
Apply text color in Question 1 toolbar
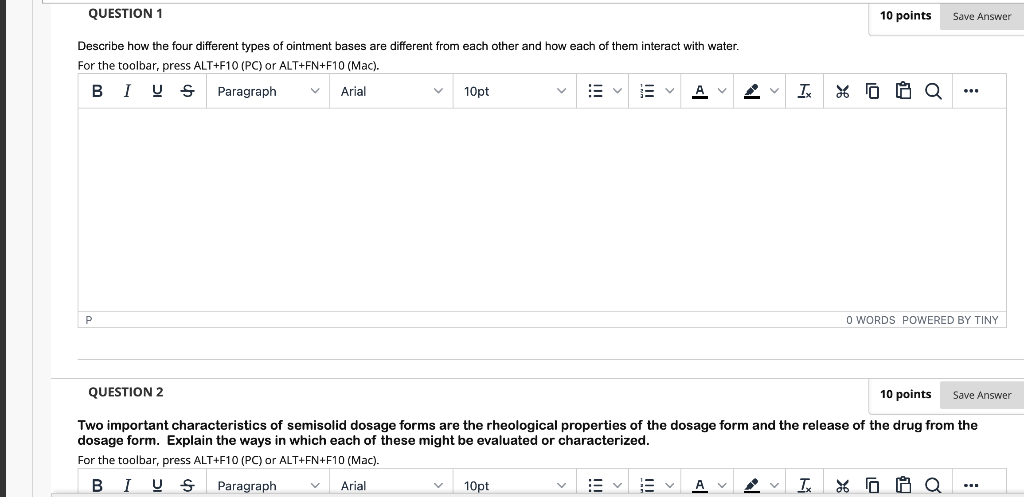coord(699,91)
